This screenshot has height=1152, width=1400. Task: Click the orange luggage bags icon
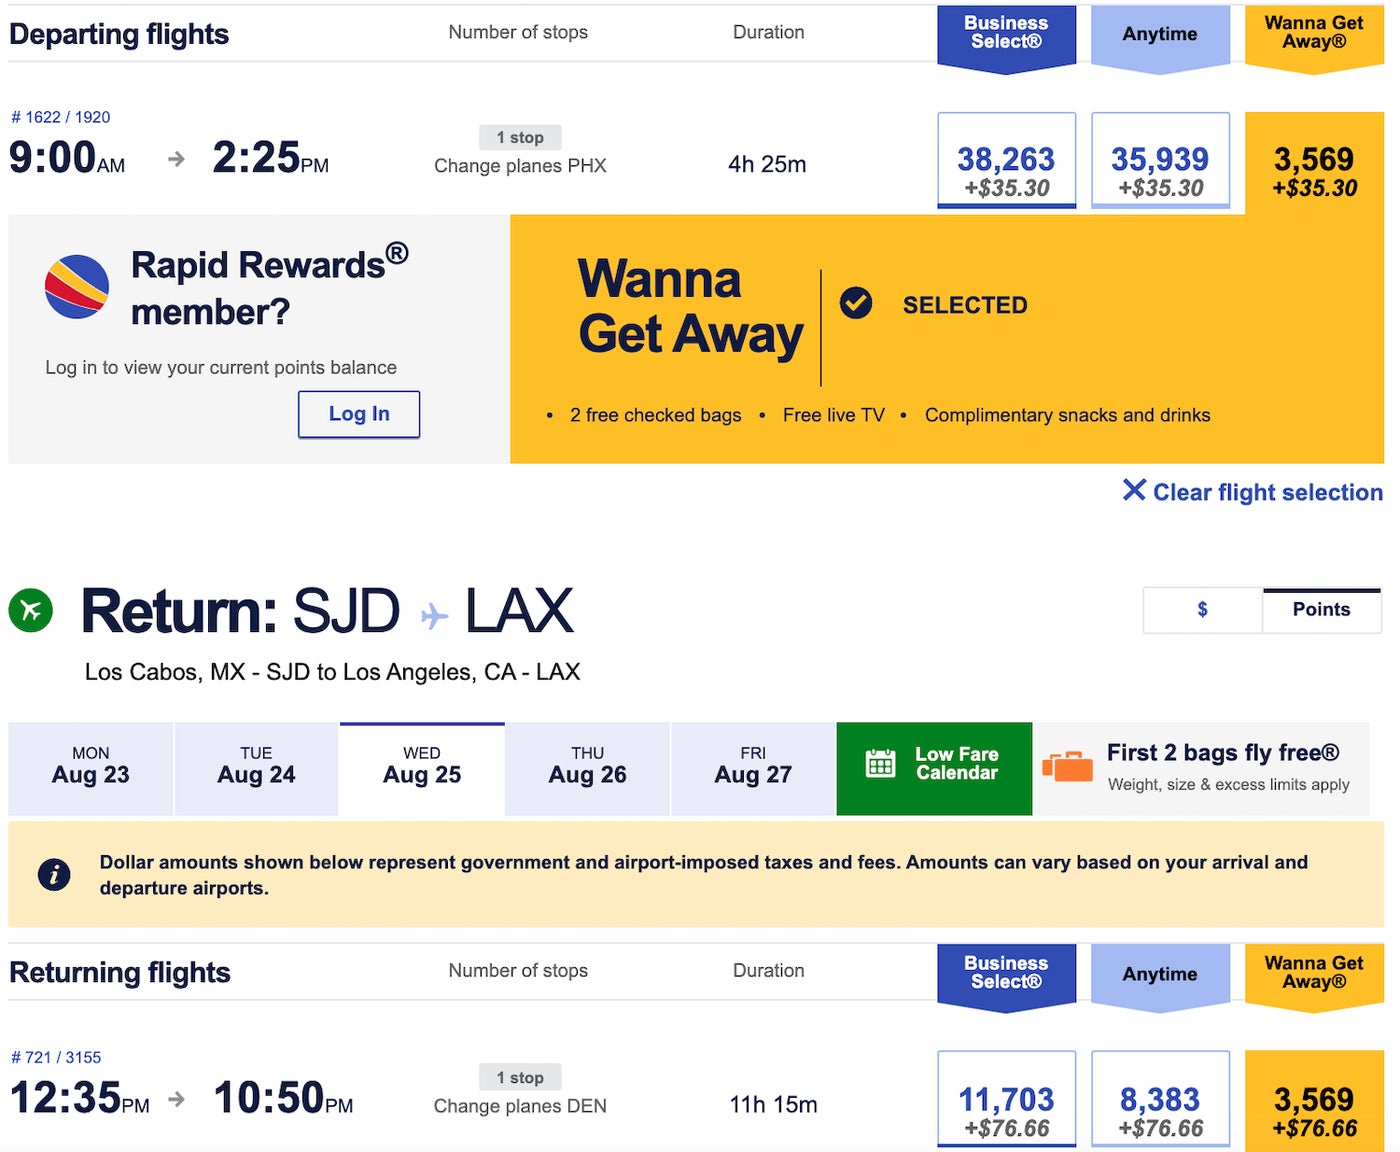1068,766
